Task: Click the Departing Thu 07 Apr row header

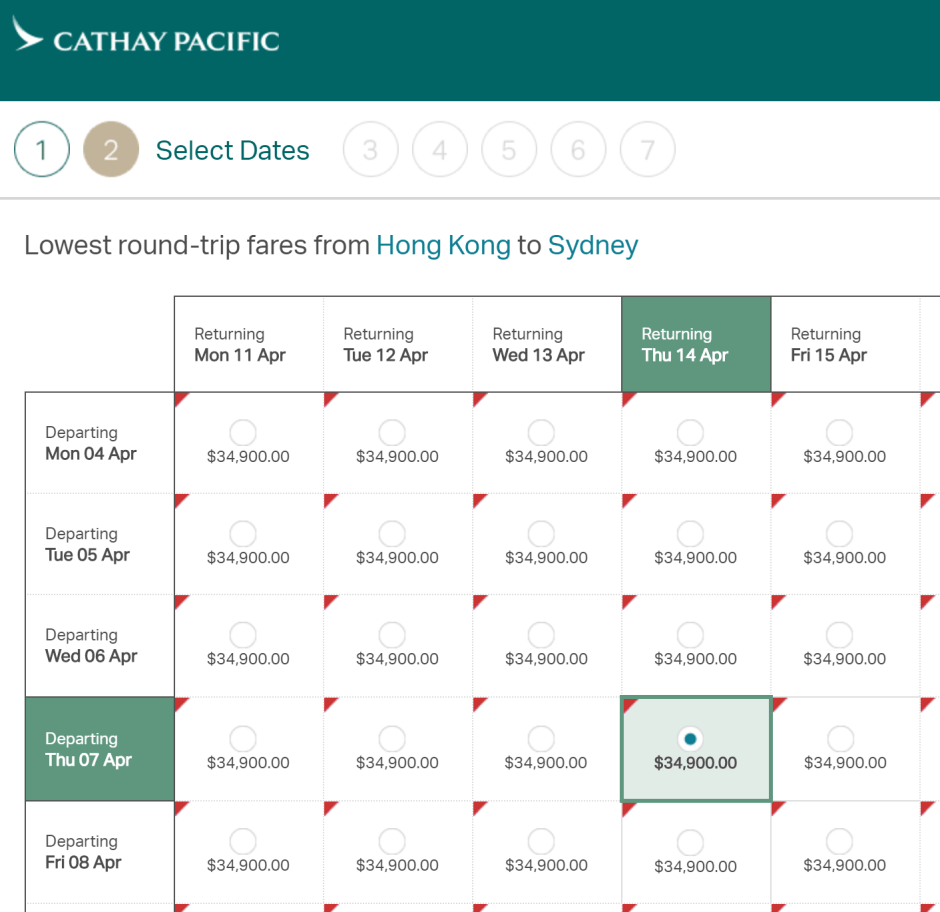Action: 99,749
